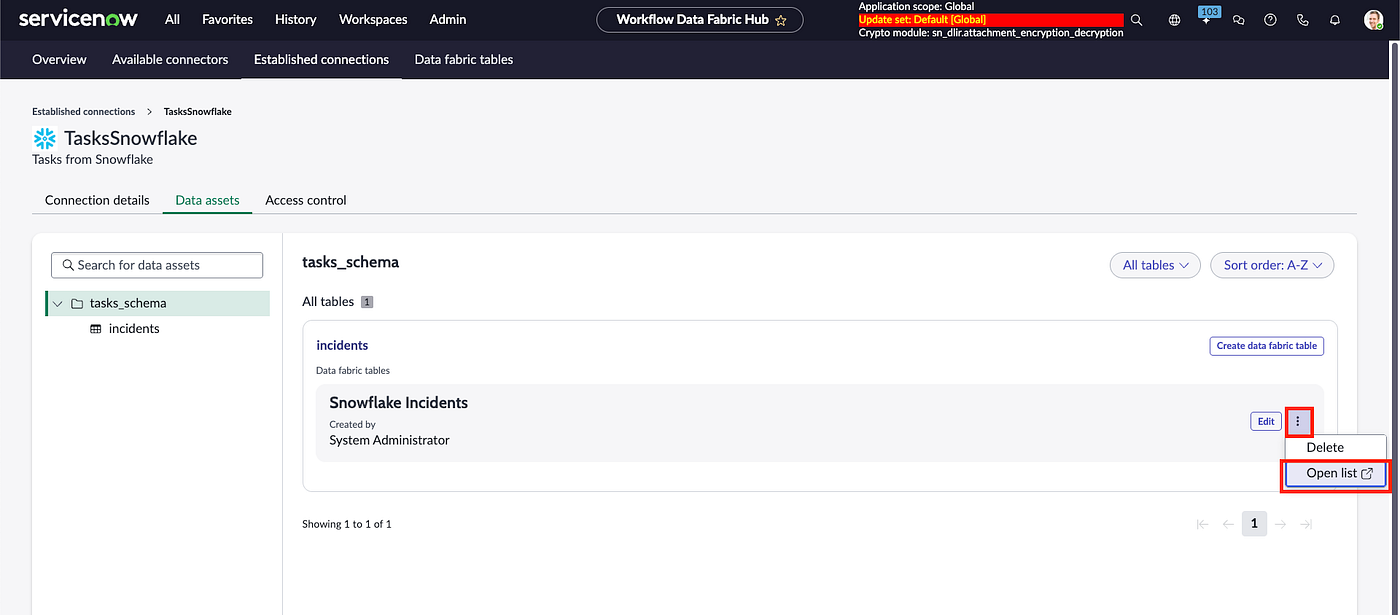Click the folder icon beside tasks_schema

(x=77, y=303)
